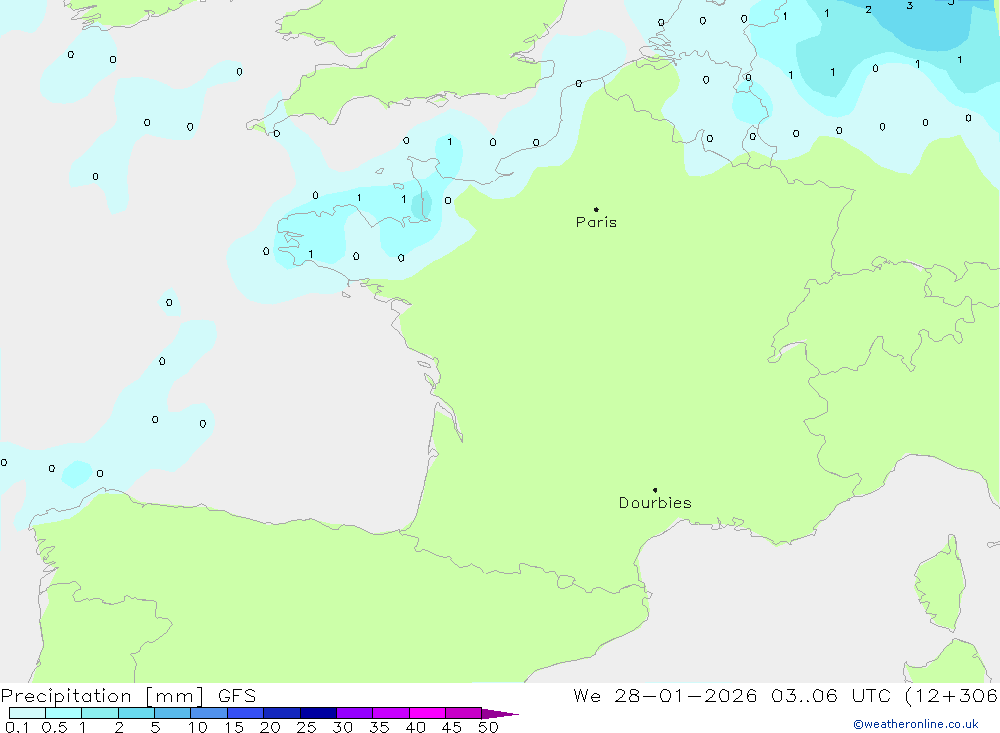This screenshot has width=1000, height=733.
Task: Select the Dourbies location dot marker
Action: (655, 490)
